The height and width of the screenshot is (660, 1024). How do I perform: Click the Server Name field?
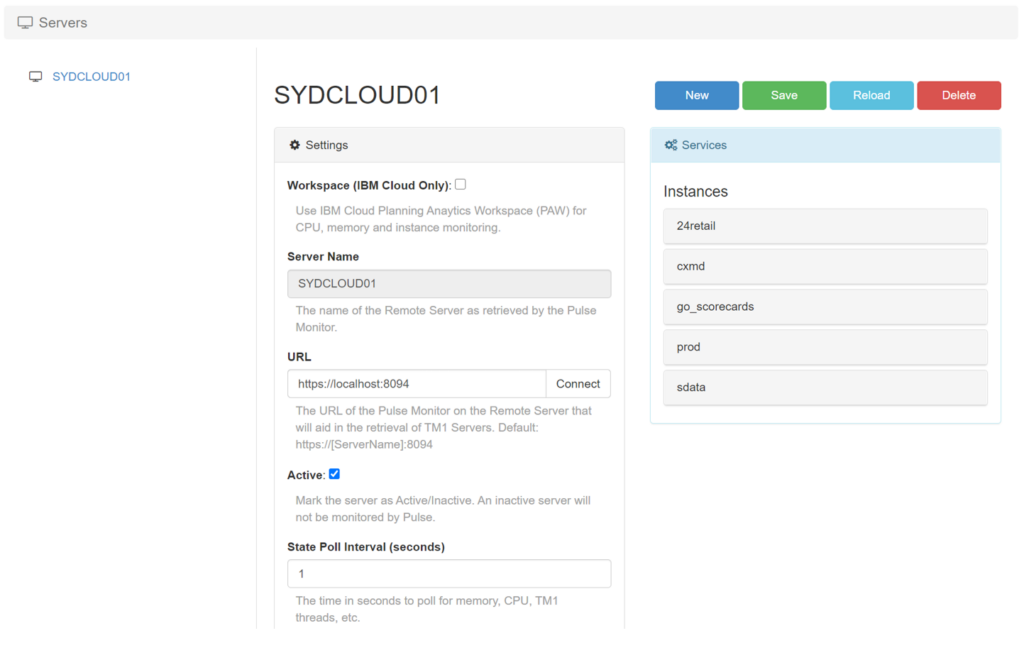coord(449,284)
